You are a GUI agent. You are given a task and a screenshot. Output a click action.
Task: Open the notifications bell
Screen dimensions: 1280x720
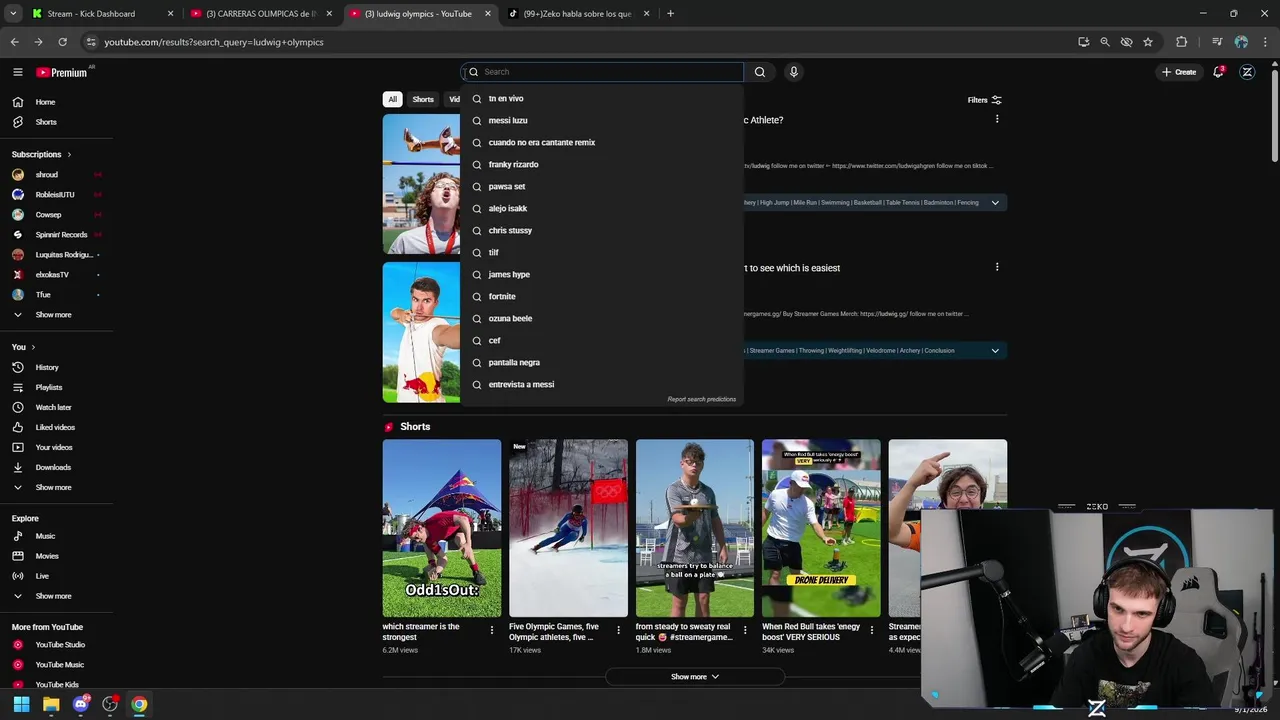[1218, 72]
